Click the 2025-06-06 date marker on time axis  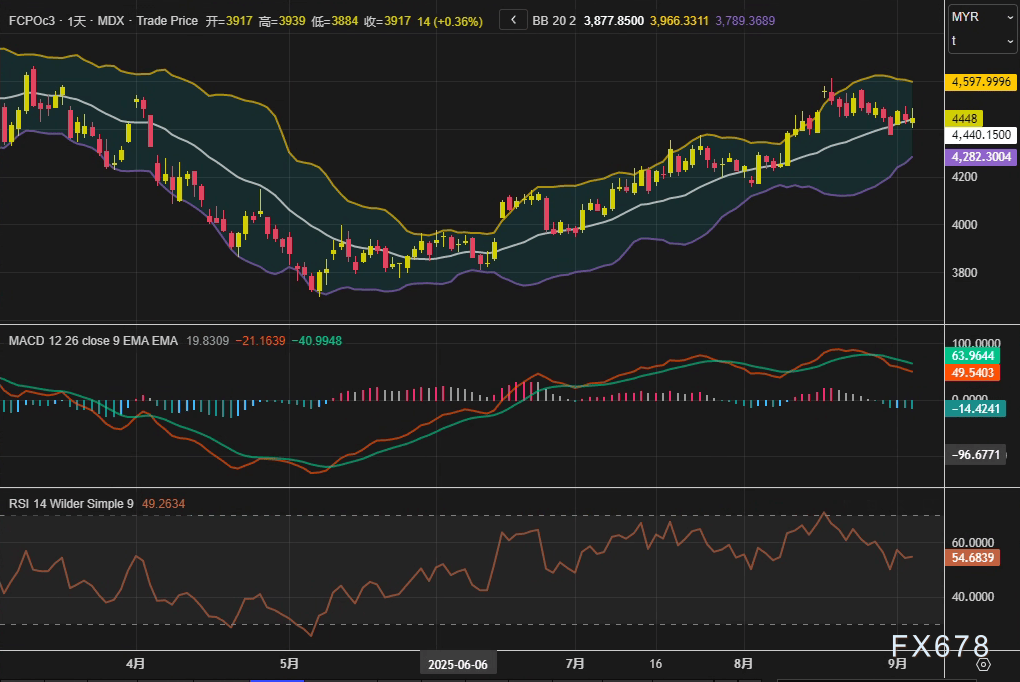tap(458, 664)
